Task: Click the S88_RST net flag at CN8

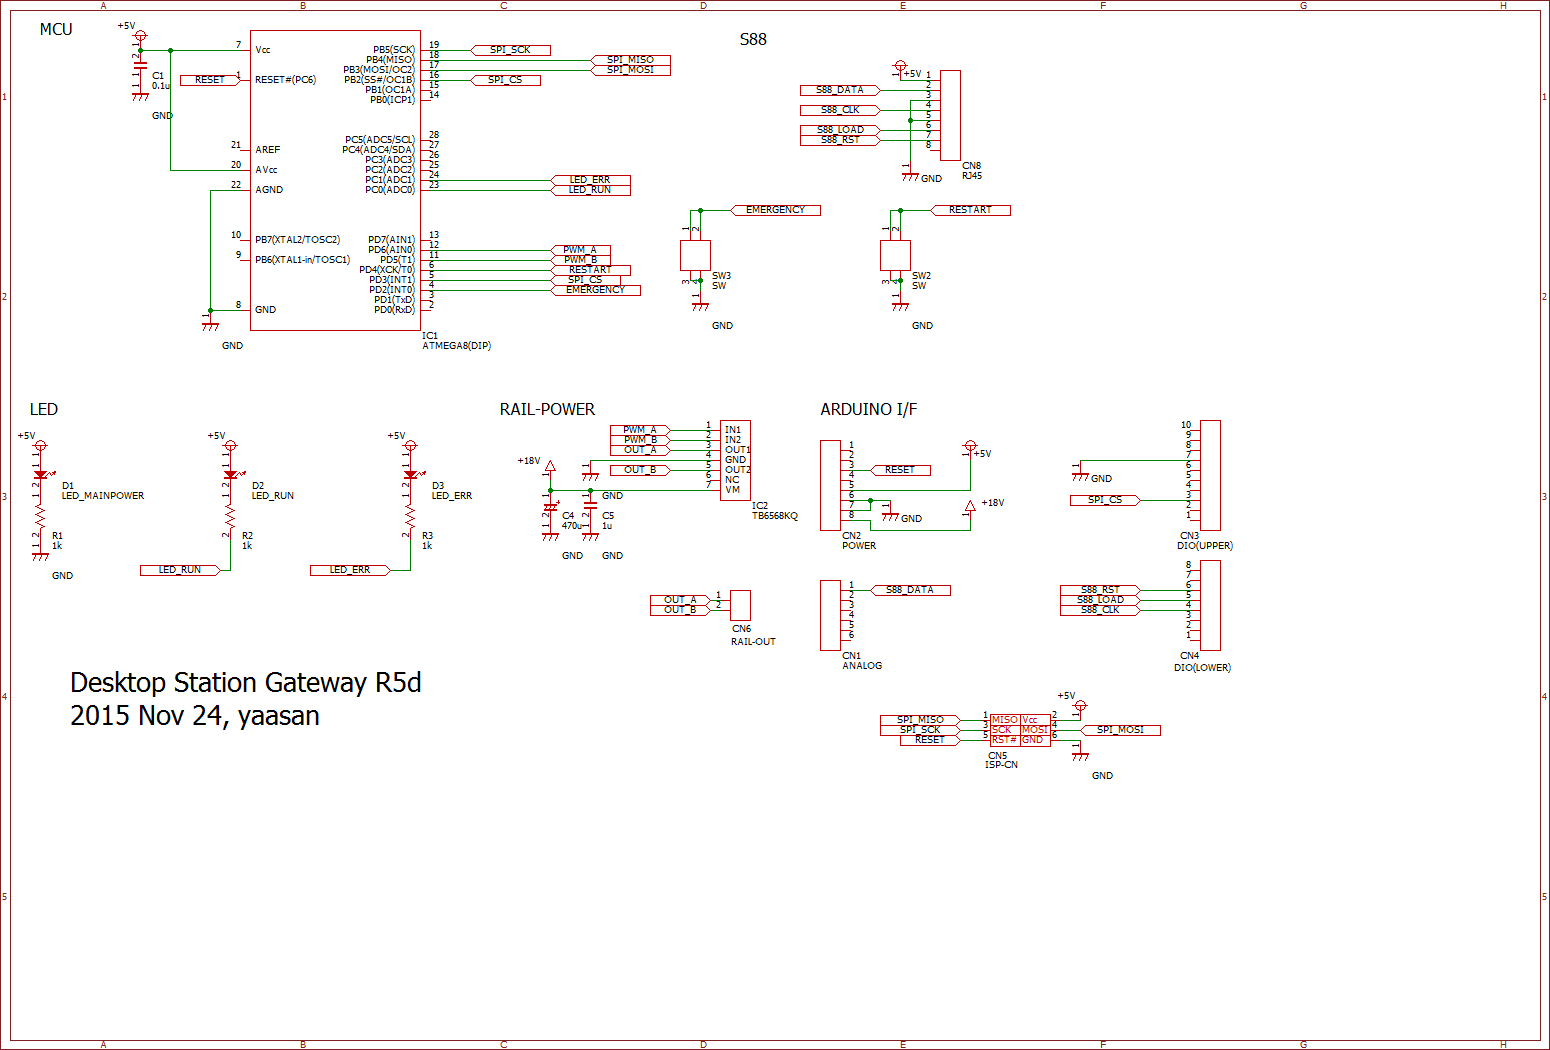Action: click(x=840, y=140)
